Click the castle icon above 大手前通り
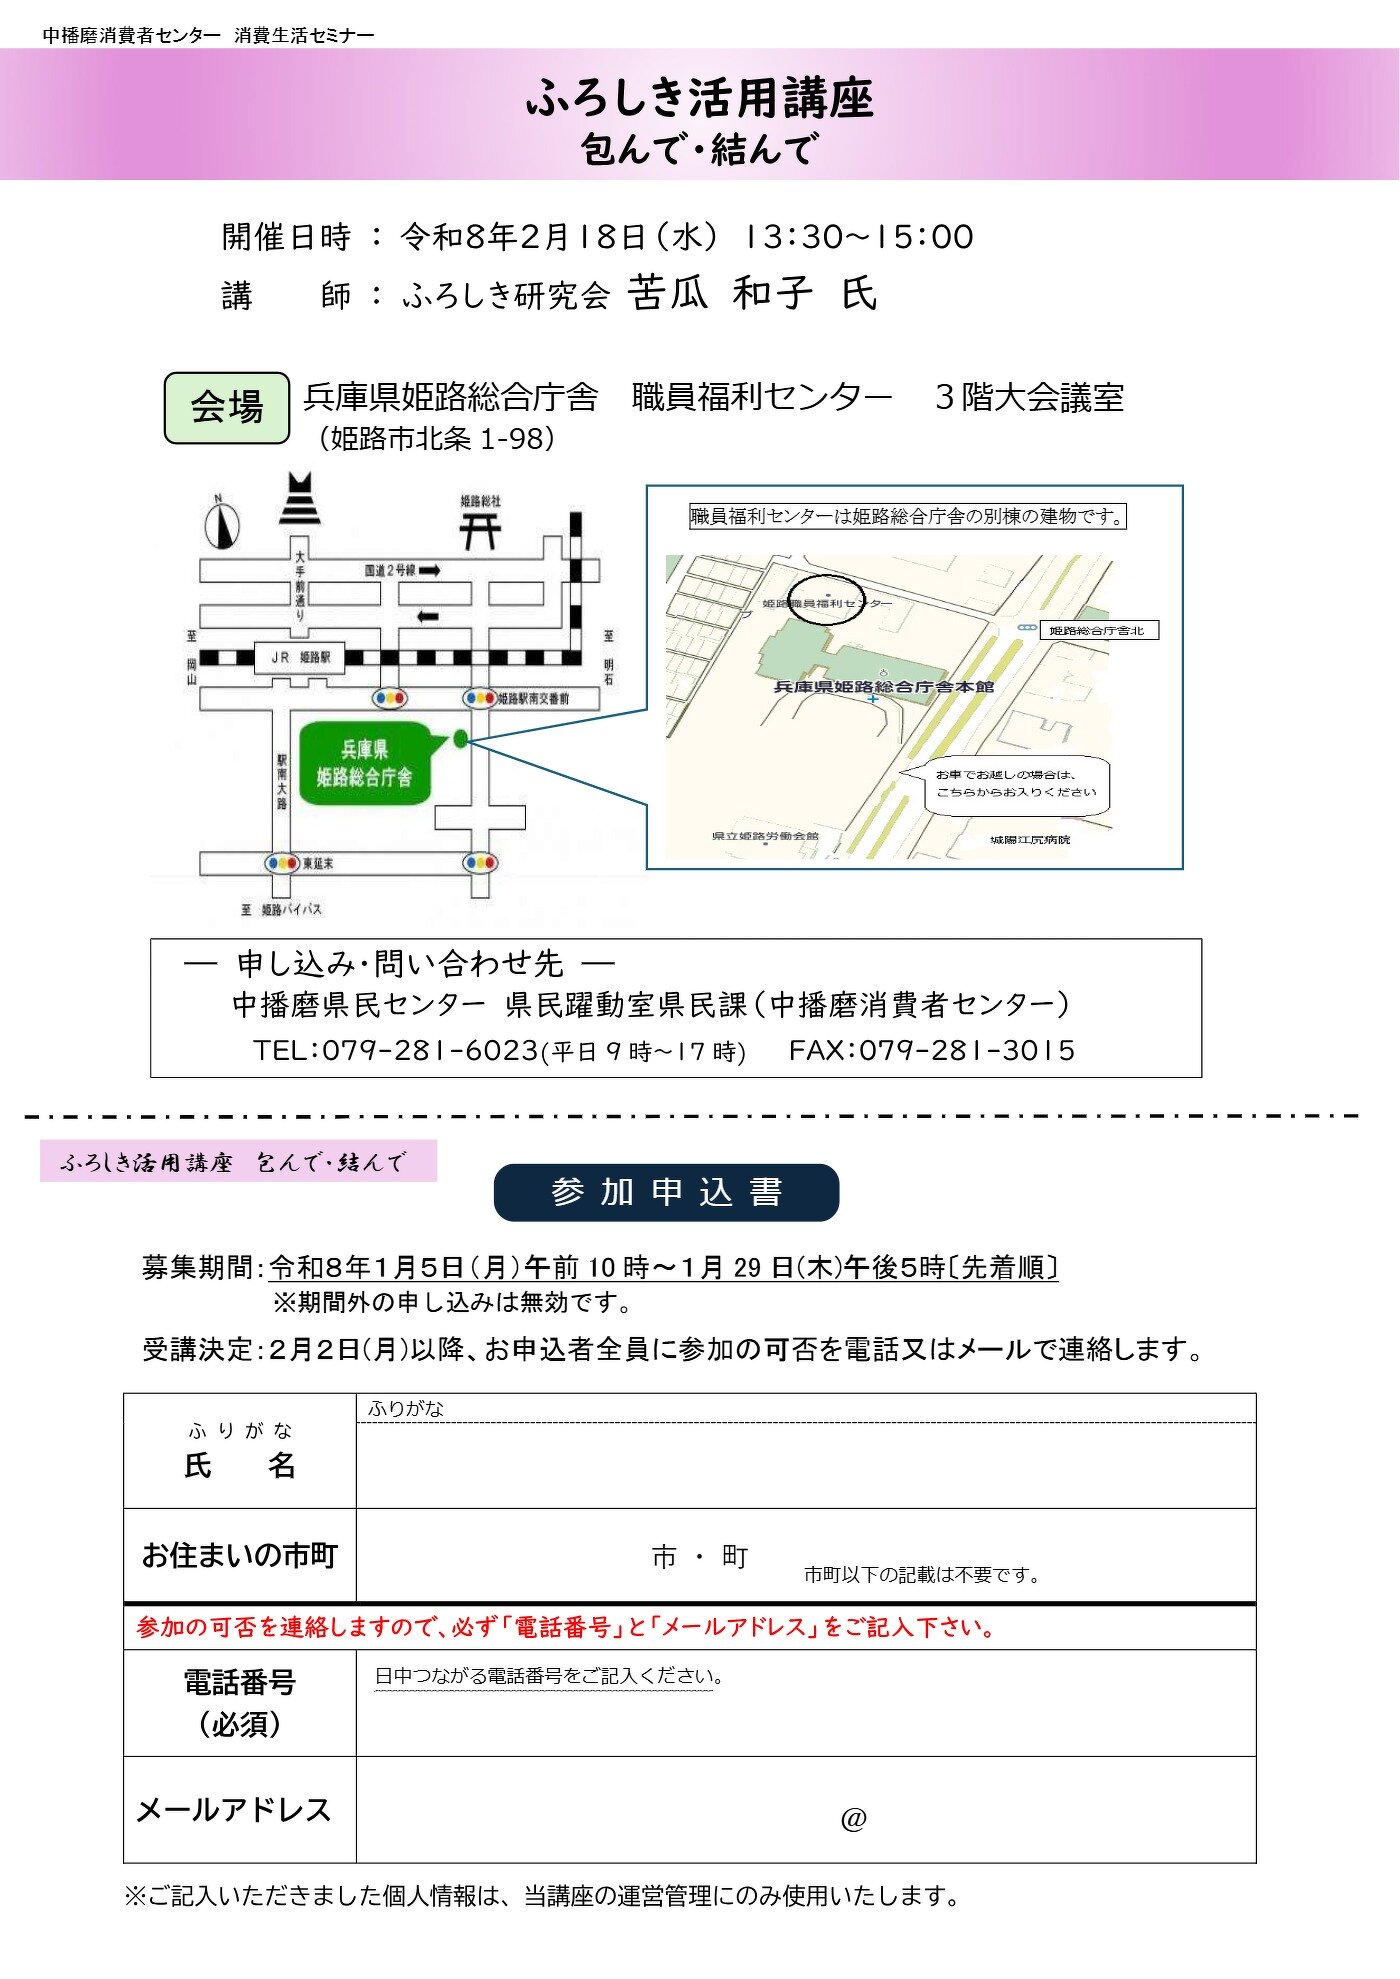Viewport: 1400px width, 1979px height. [x=299, y=499]
